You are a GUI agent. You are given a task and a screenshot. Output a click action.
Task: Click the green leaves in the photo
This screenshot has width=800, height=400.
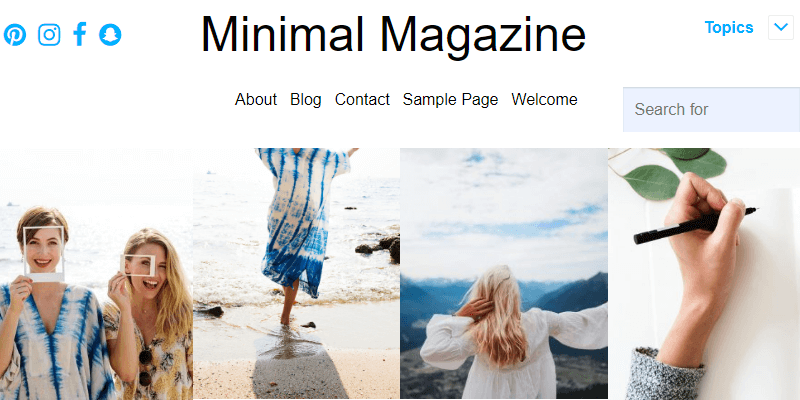tap(673, 173)
